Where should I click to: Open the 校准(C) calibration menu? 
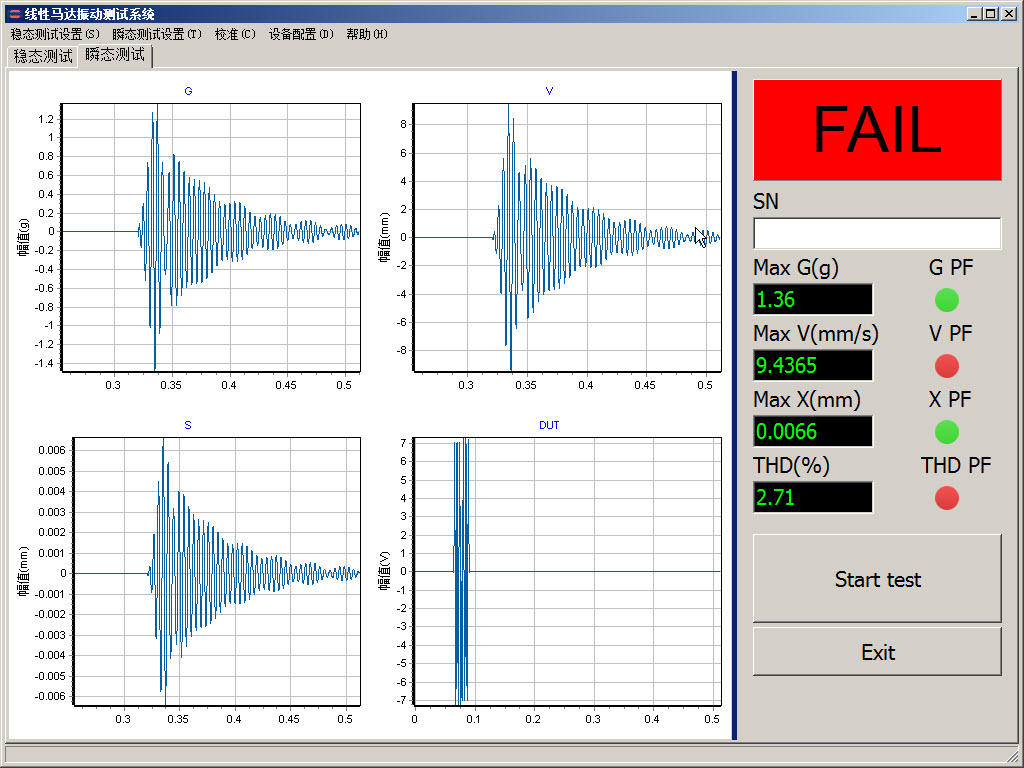point(235,34)
